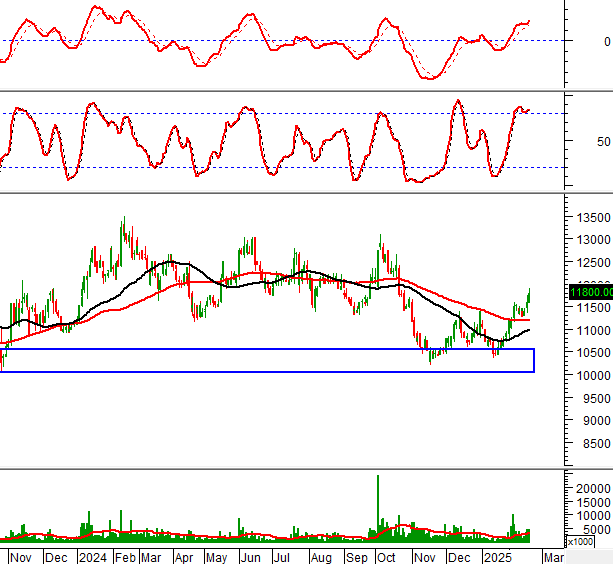Click the 12500 price axis label
This screenshot has width=613, height=564.
pyautogui.click(x=593, y=263)
